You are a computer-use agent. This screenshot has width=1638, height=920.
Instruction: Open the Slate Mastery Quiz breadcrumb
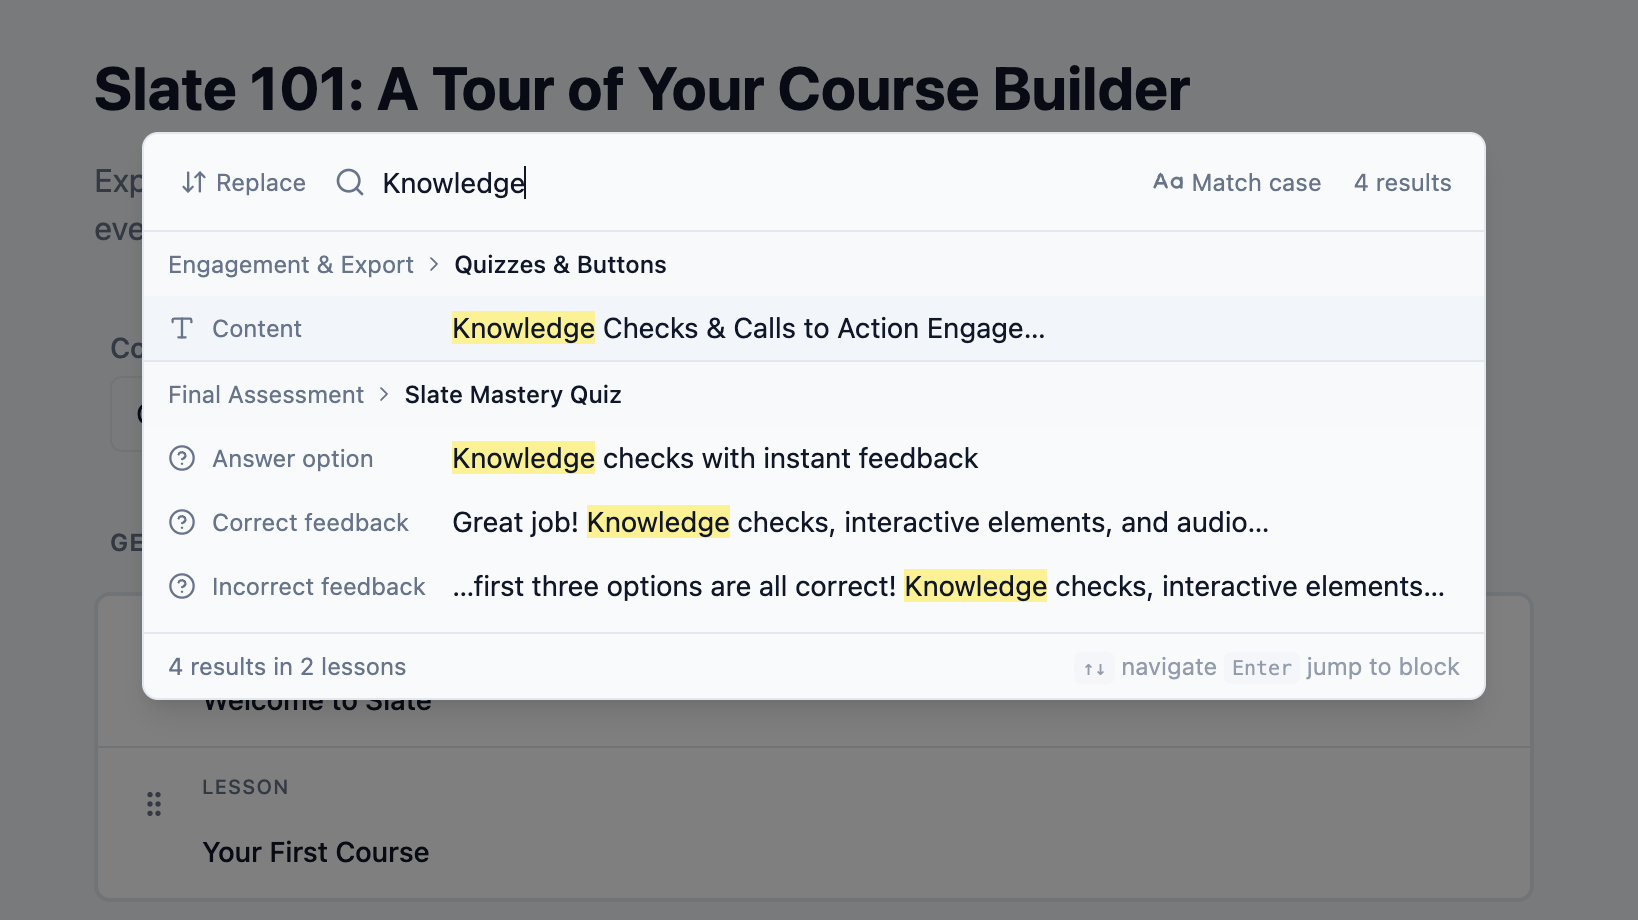pos(512,394)
